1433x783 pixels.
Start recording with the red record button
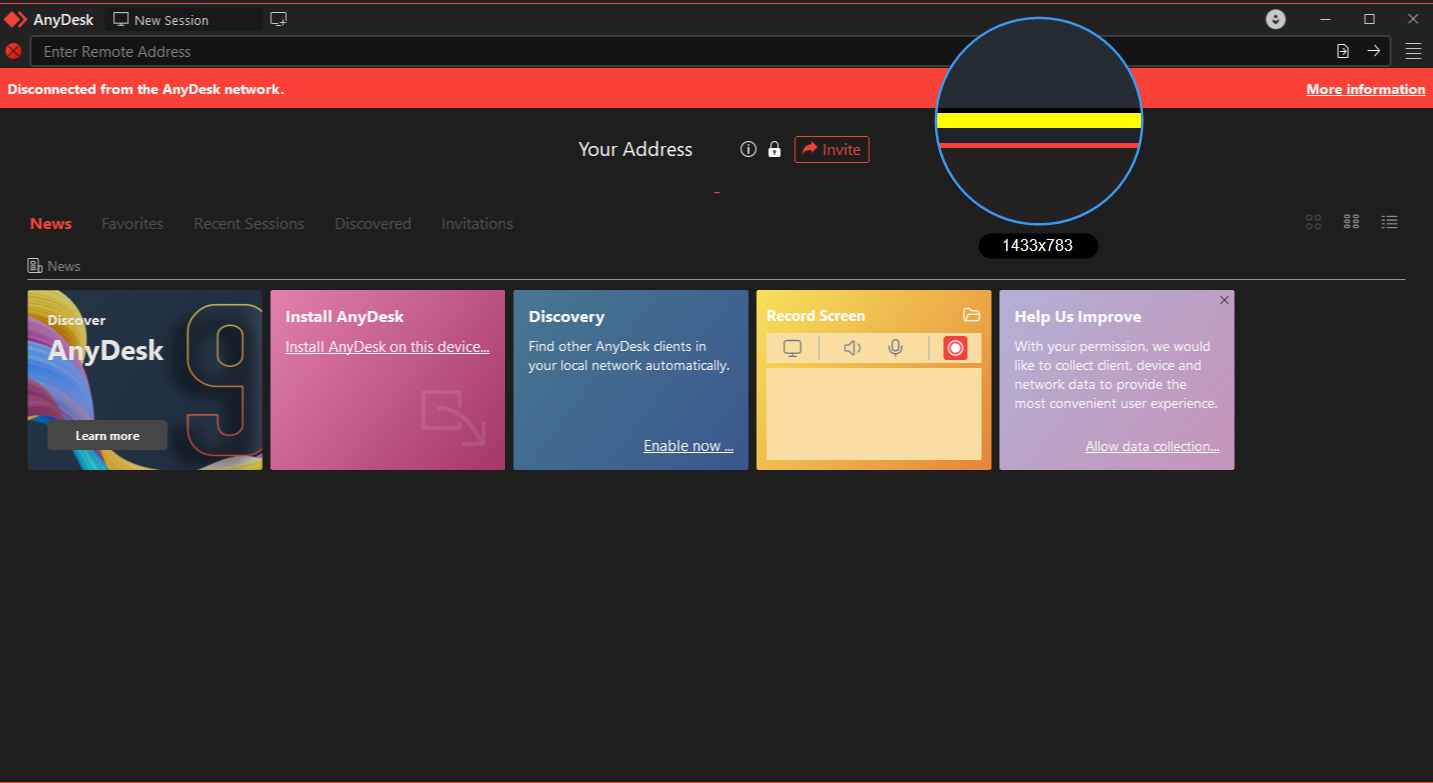coord(955,348)
